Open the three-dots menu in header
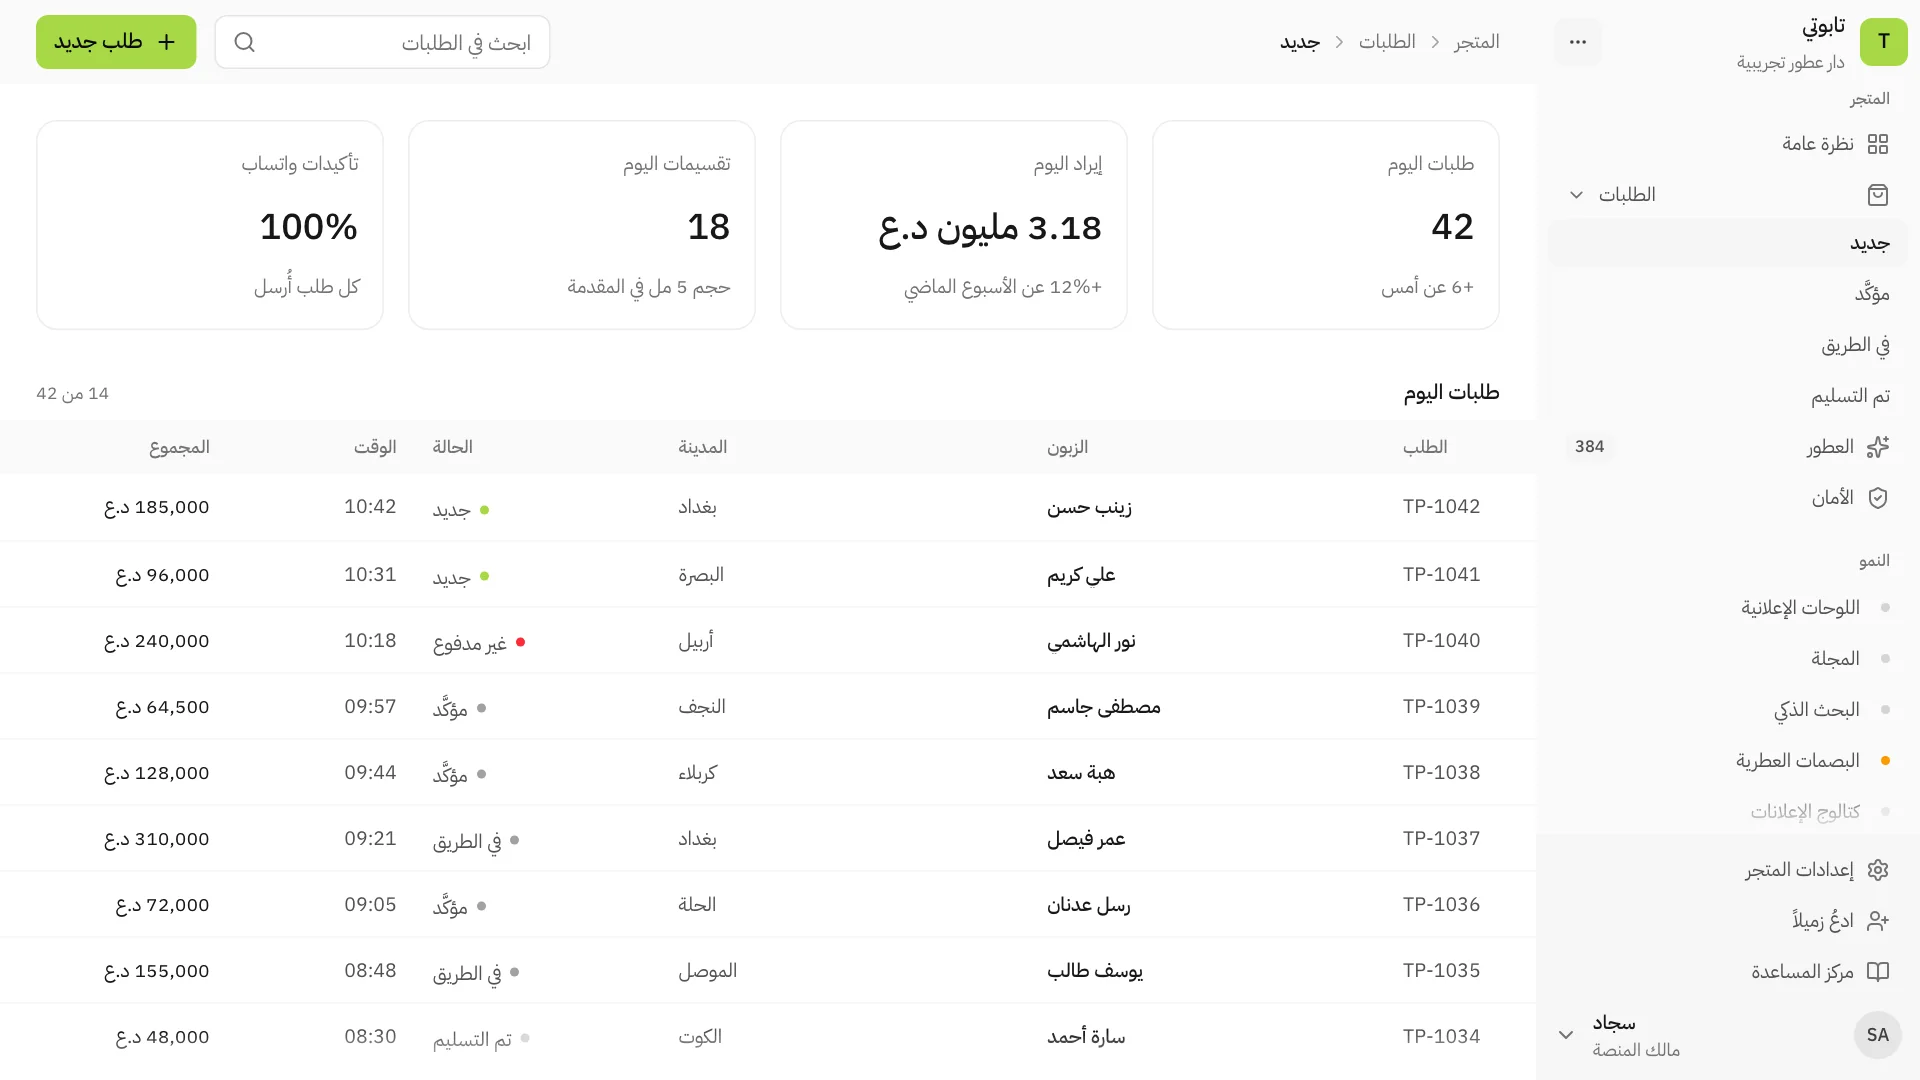 tap(1578, 42)
